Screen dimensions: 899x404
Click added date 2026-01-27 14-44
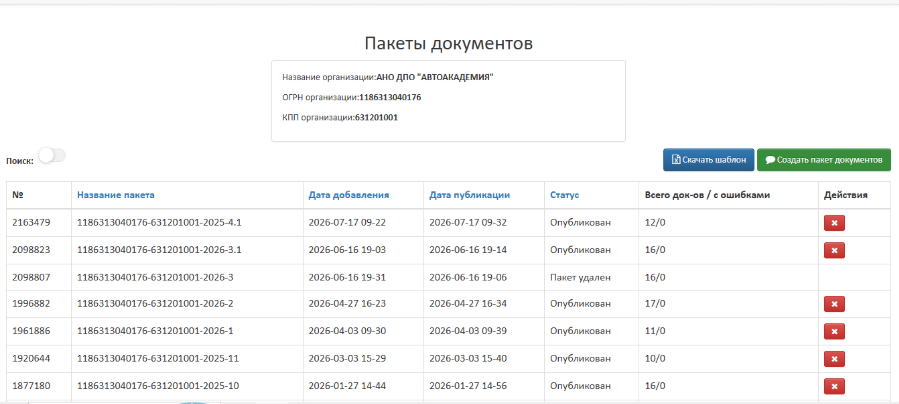tap(347, 386)
